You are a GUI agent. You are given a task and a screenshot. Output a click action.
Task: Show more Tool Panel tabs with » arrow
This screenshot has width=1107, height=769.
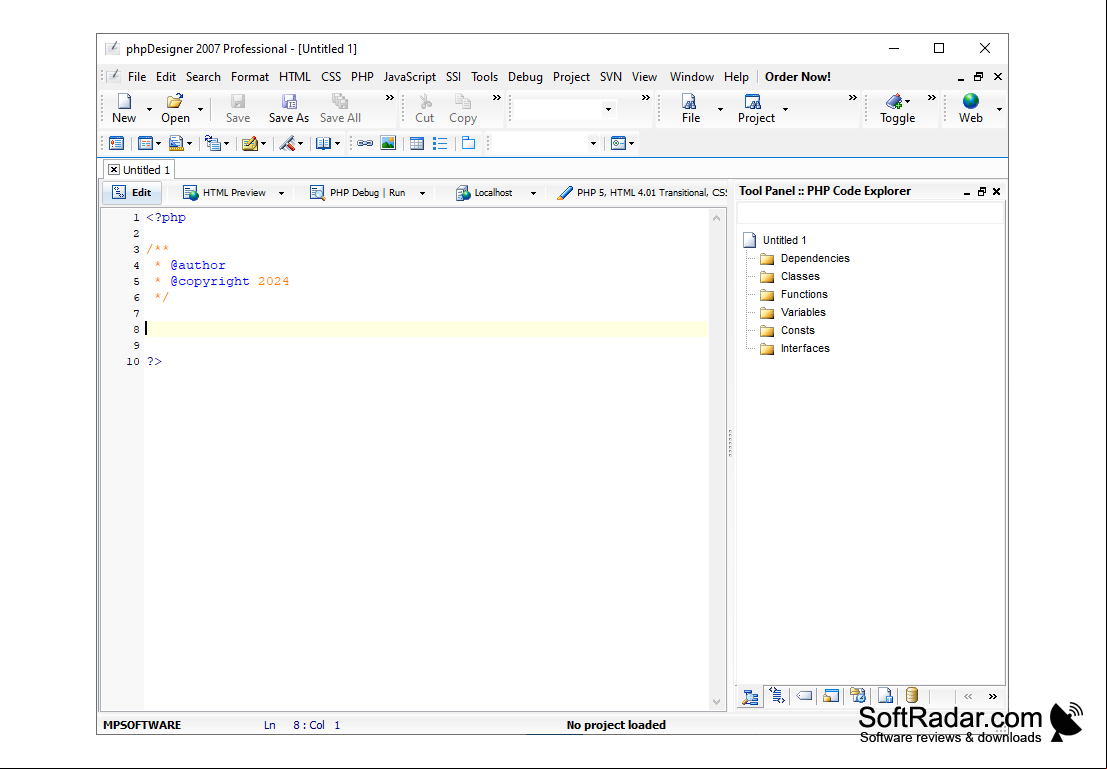click(x=993, y=696)
